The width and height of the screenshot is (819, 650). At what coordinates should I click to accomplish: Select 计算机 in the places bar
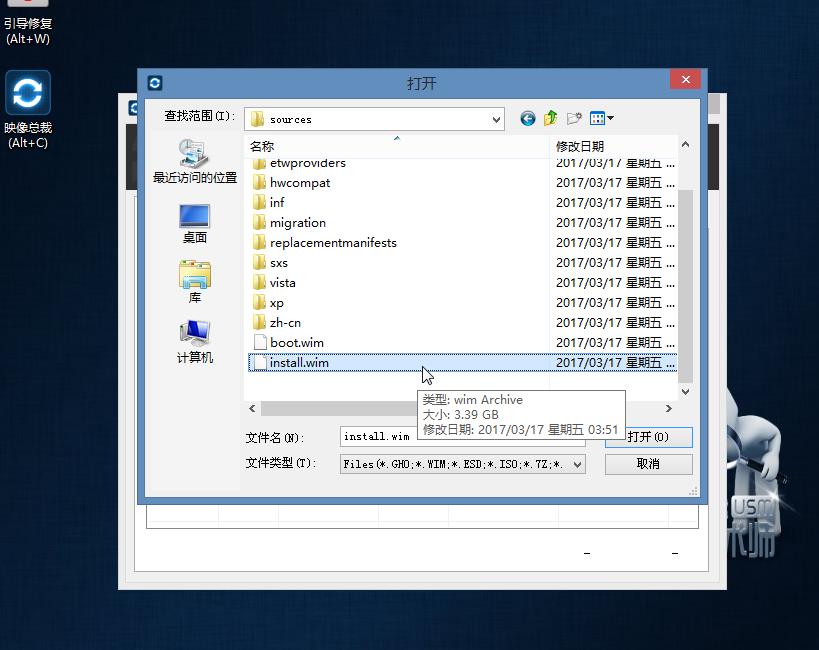[195, 342]
